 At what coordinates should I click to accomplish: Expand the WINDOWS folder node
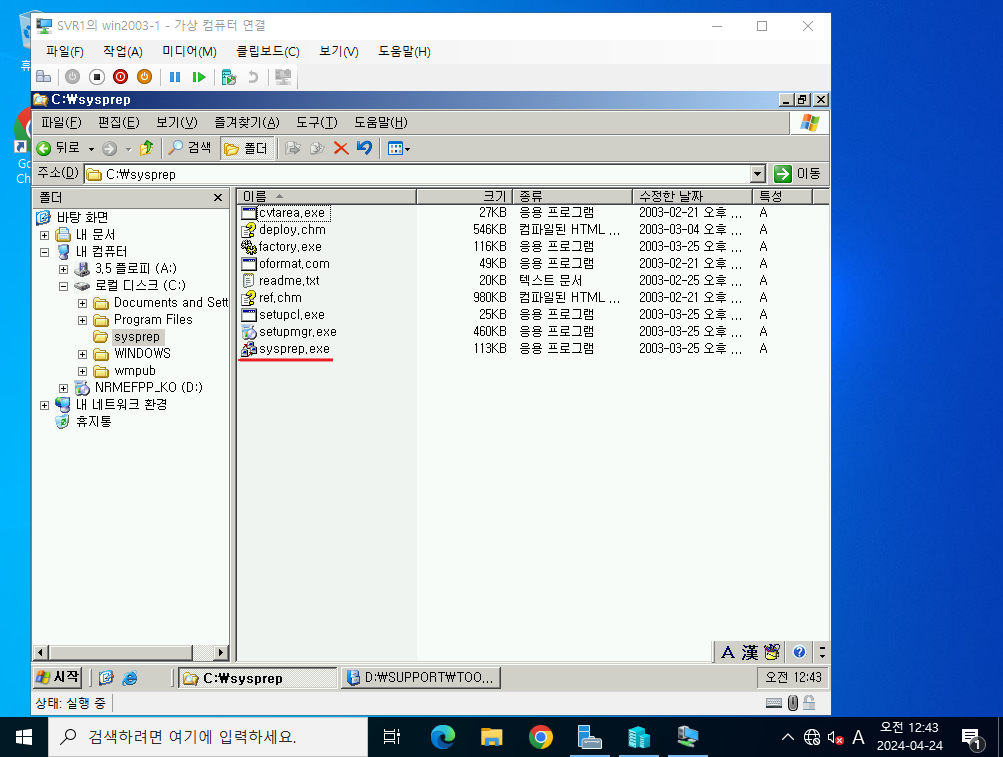pyautogui.click(x=83, y=354)
